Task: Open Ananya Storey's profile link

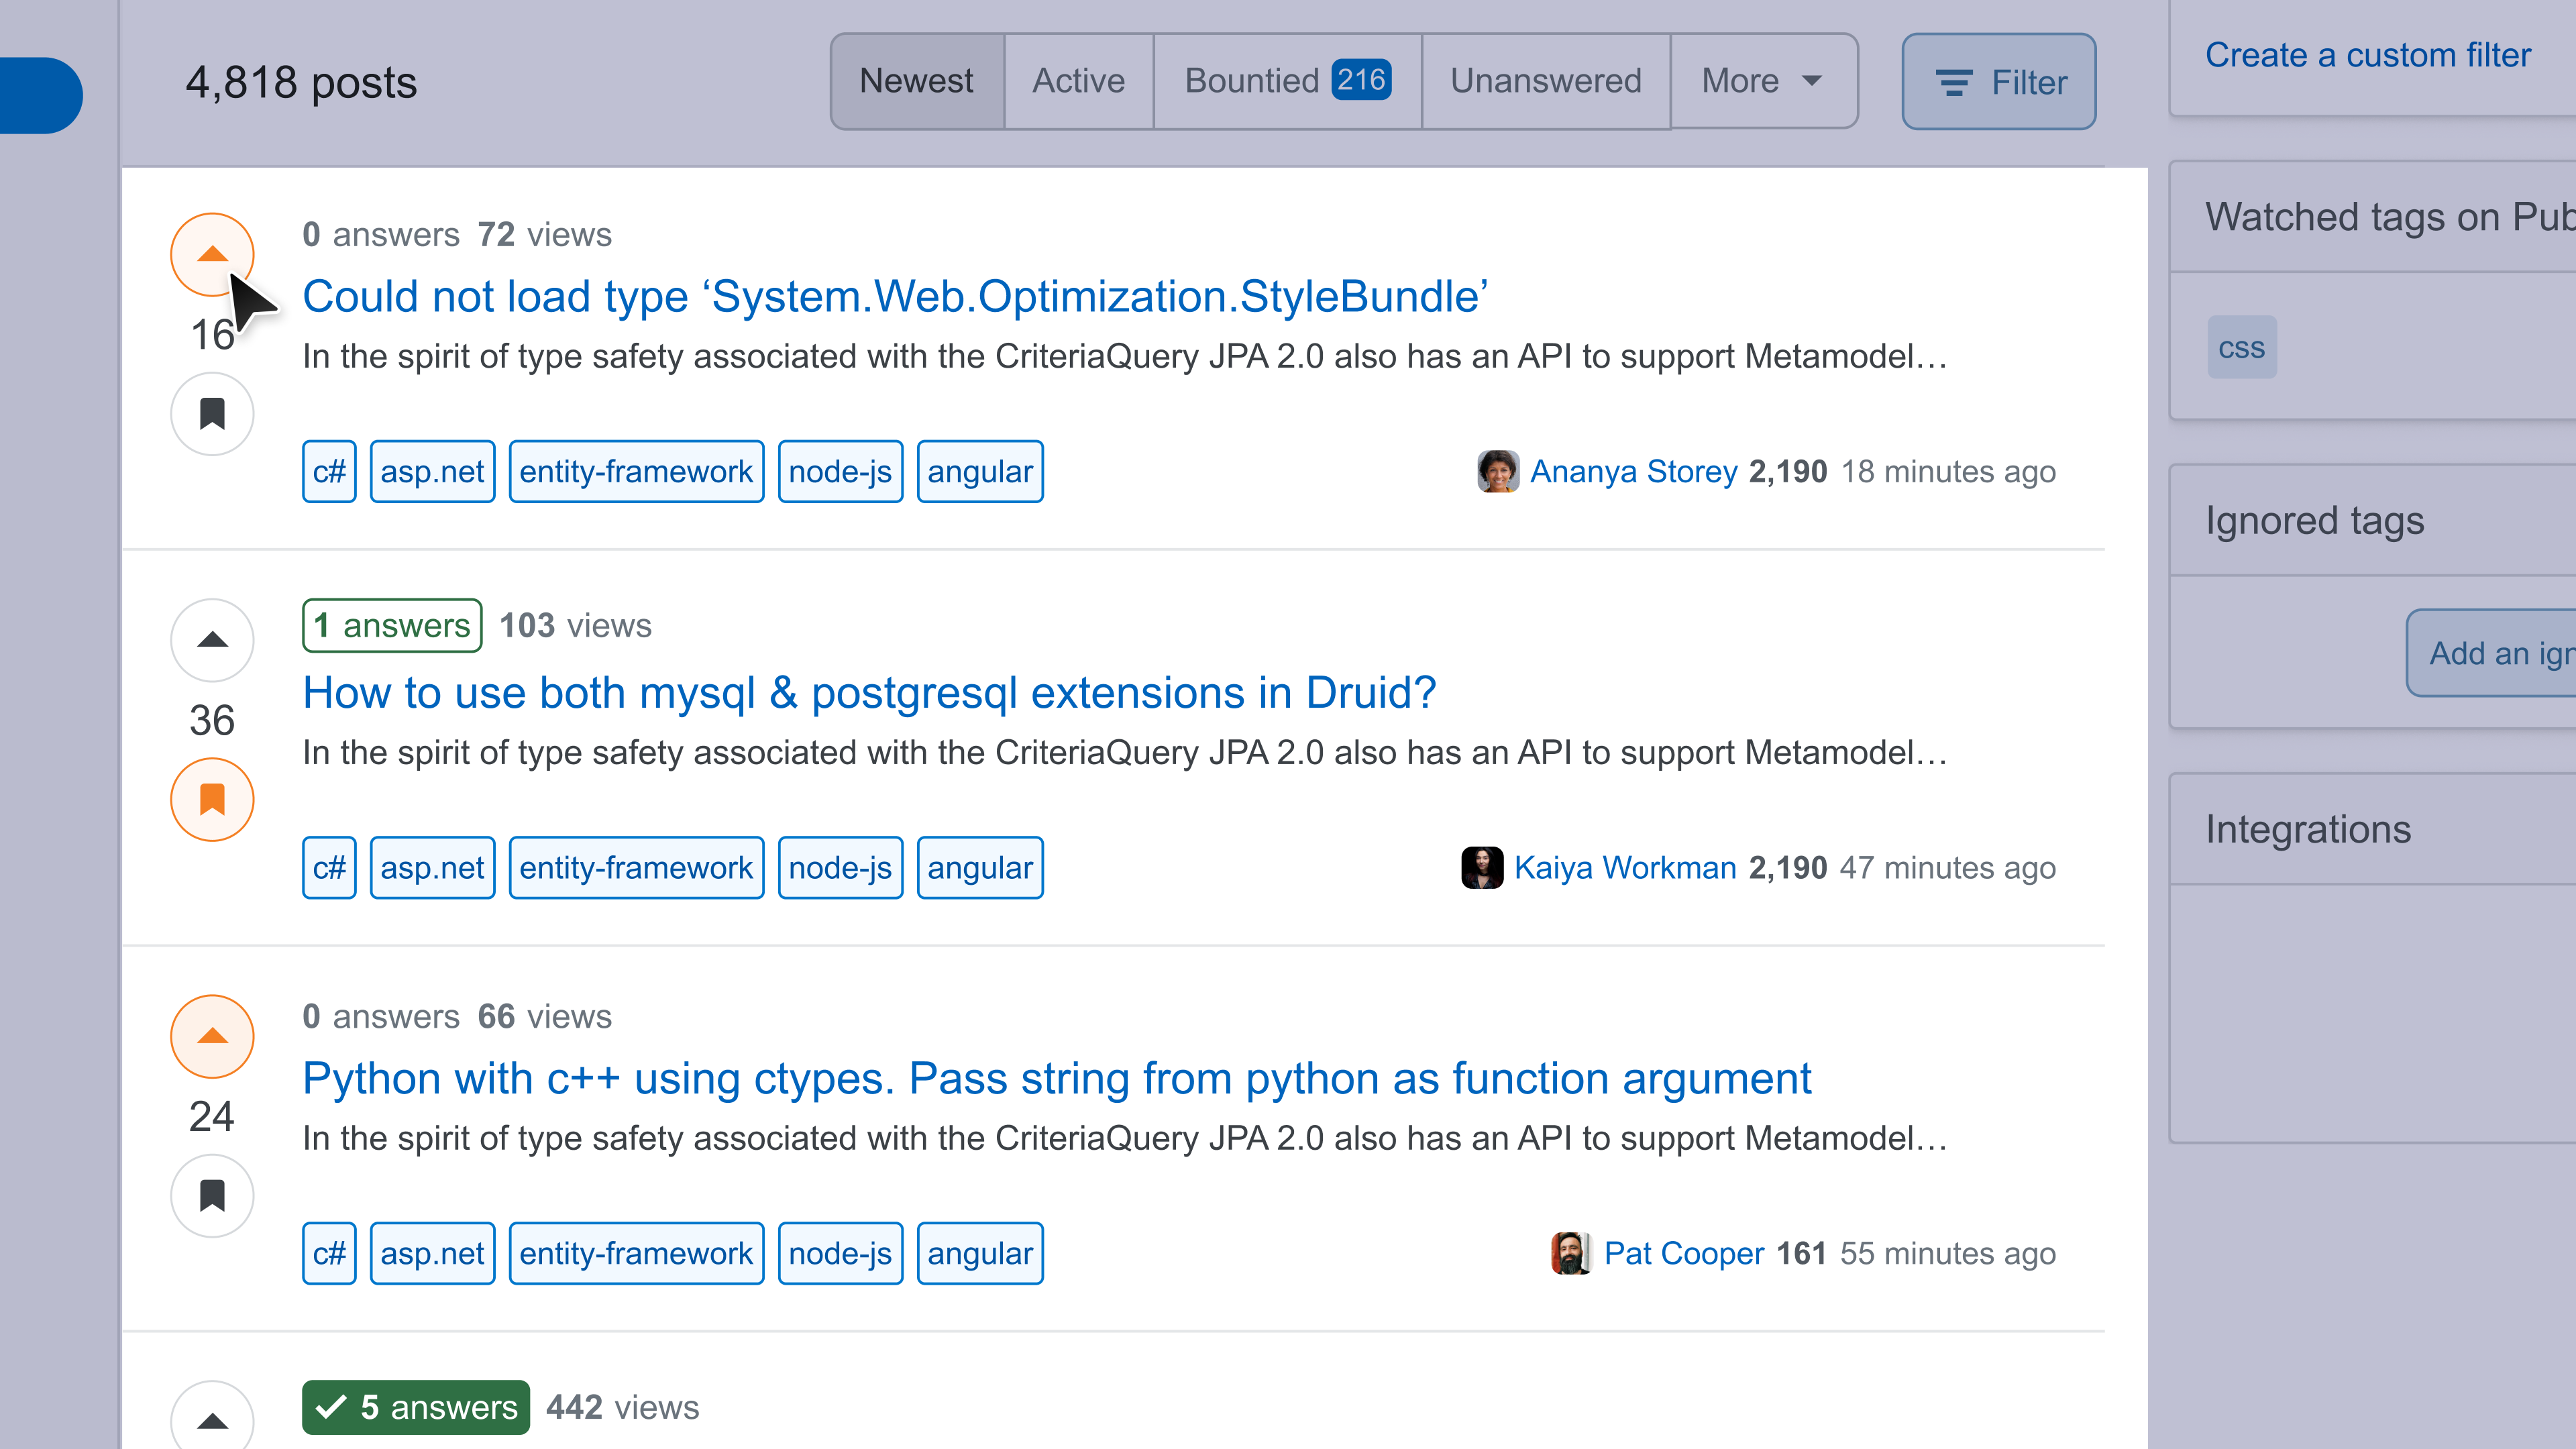Action: [1633, 471]
